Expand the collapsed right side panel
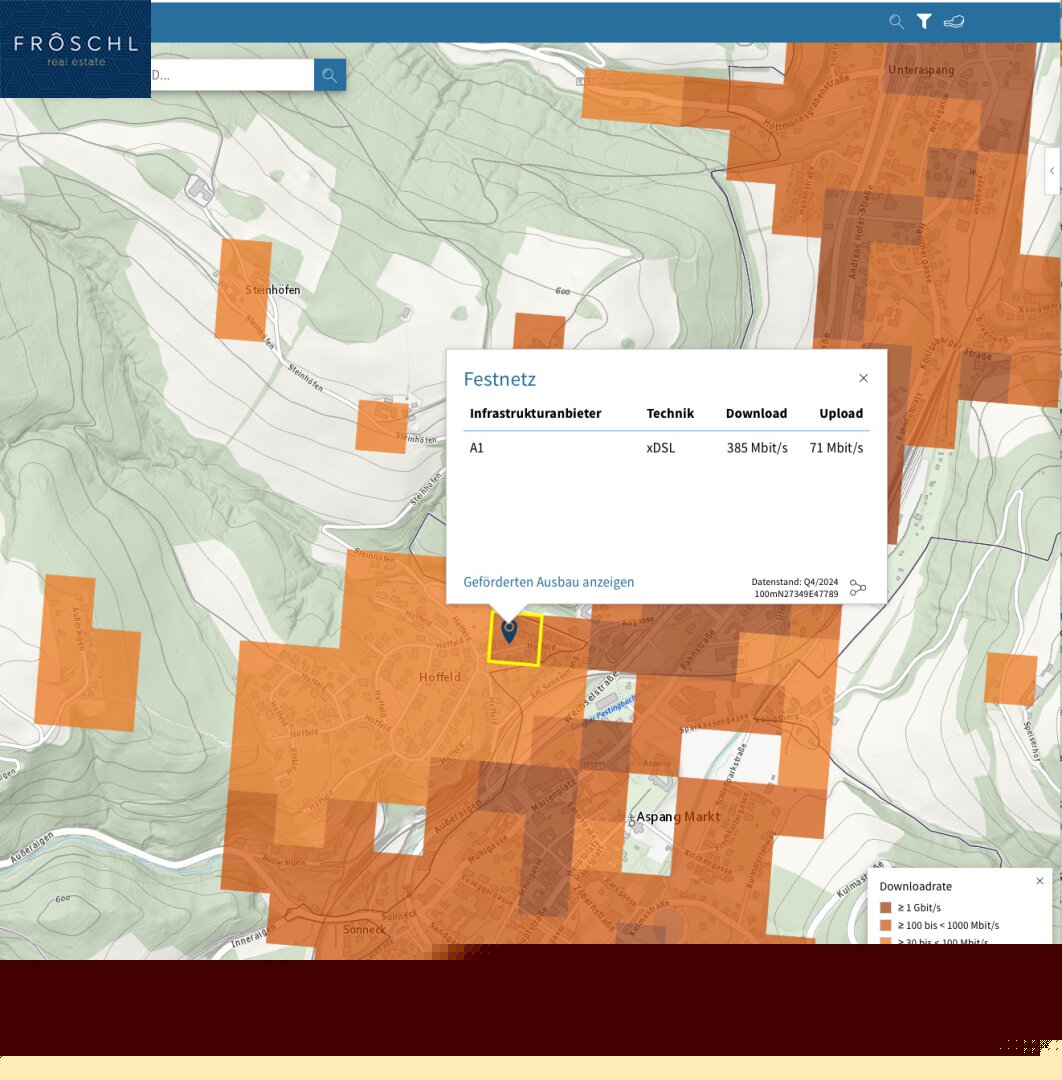Viewport: 1062px width, 1080px height. pos(1052,171)
